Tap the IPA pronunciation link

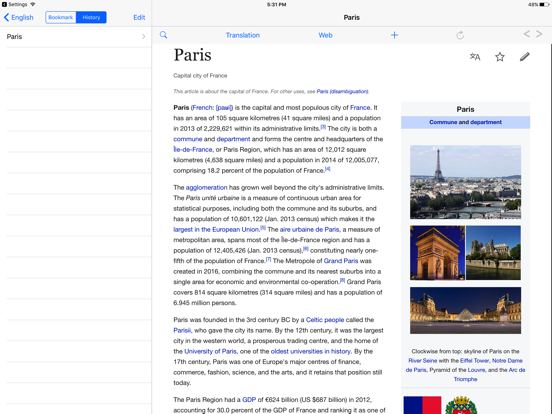pyautogui.click(x=224, y=108)
